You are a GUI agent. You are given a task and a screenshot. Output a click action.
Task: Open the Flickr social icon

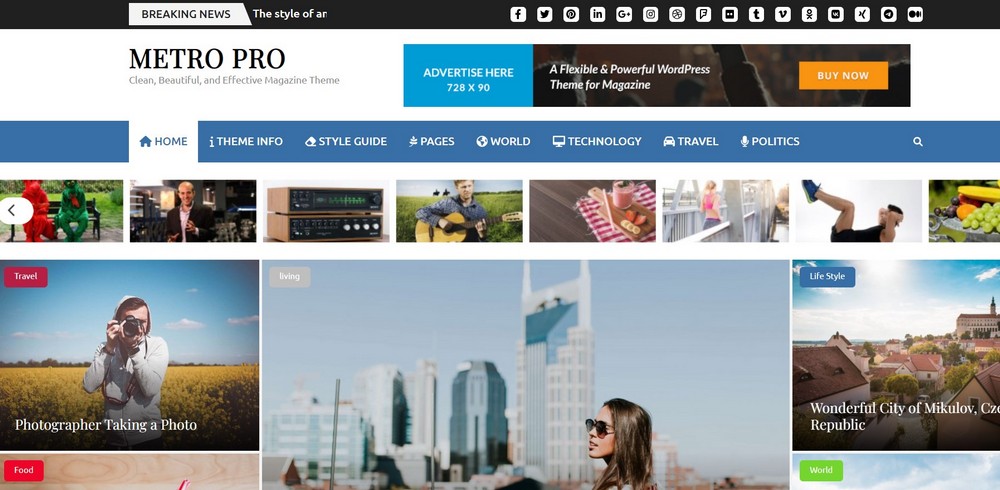click(x=730, y=14)
